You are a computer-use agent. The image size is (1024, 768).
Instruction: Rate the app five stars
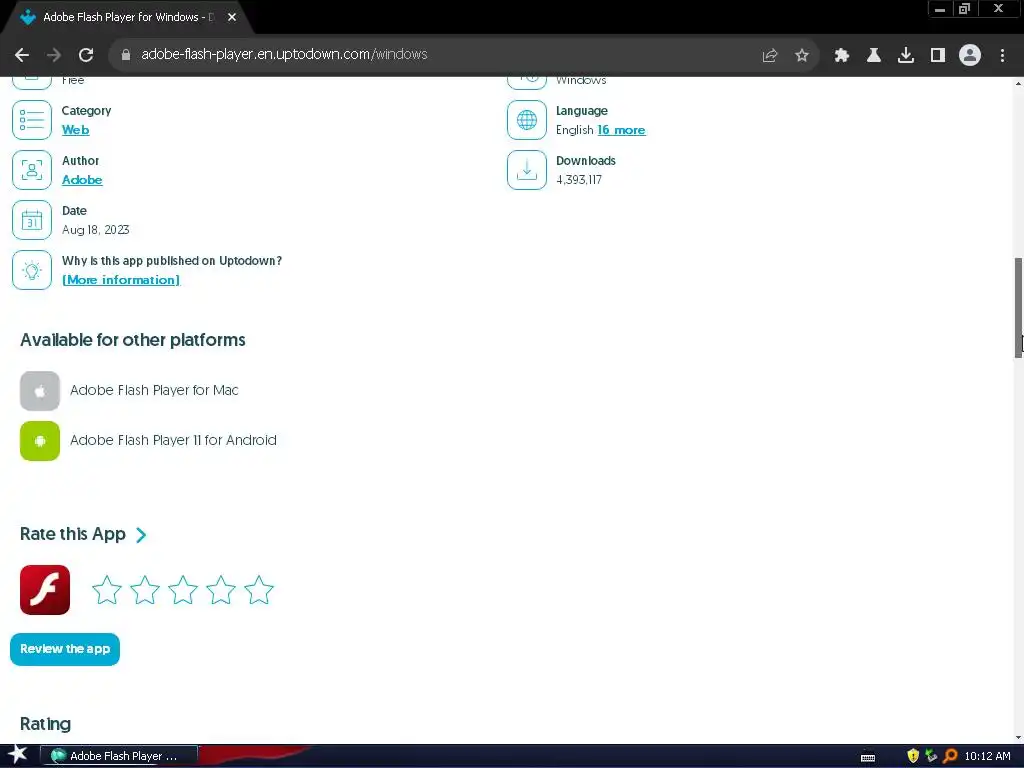coord(259,590)
